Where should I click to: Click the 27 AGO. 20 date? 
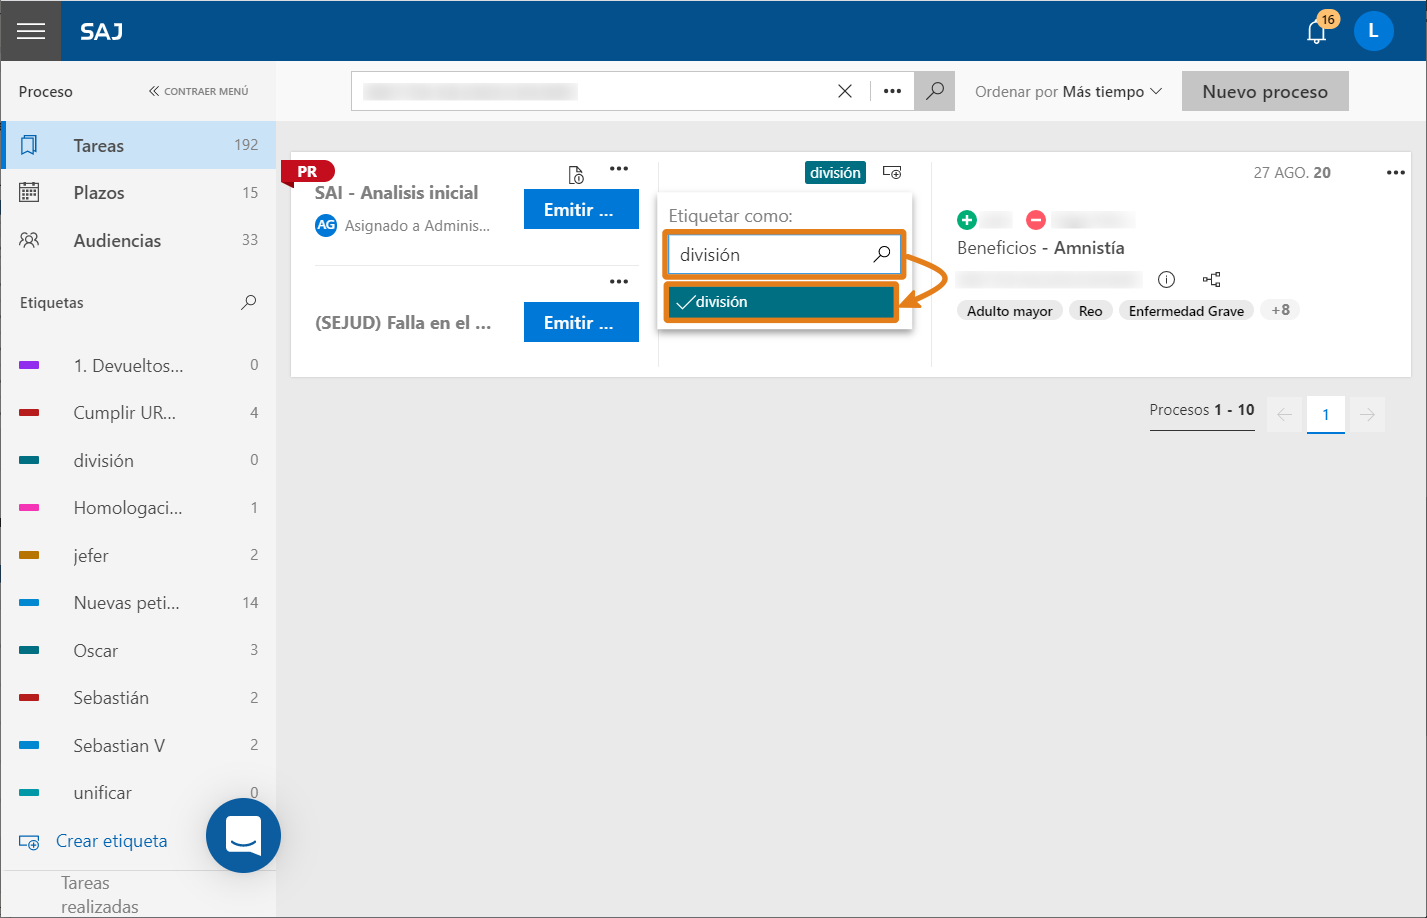[1292, 173]
